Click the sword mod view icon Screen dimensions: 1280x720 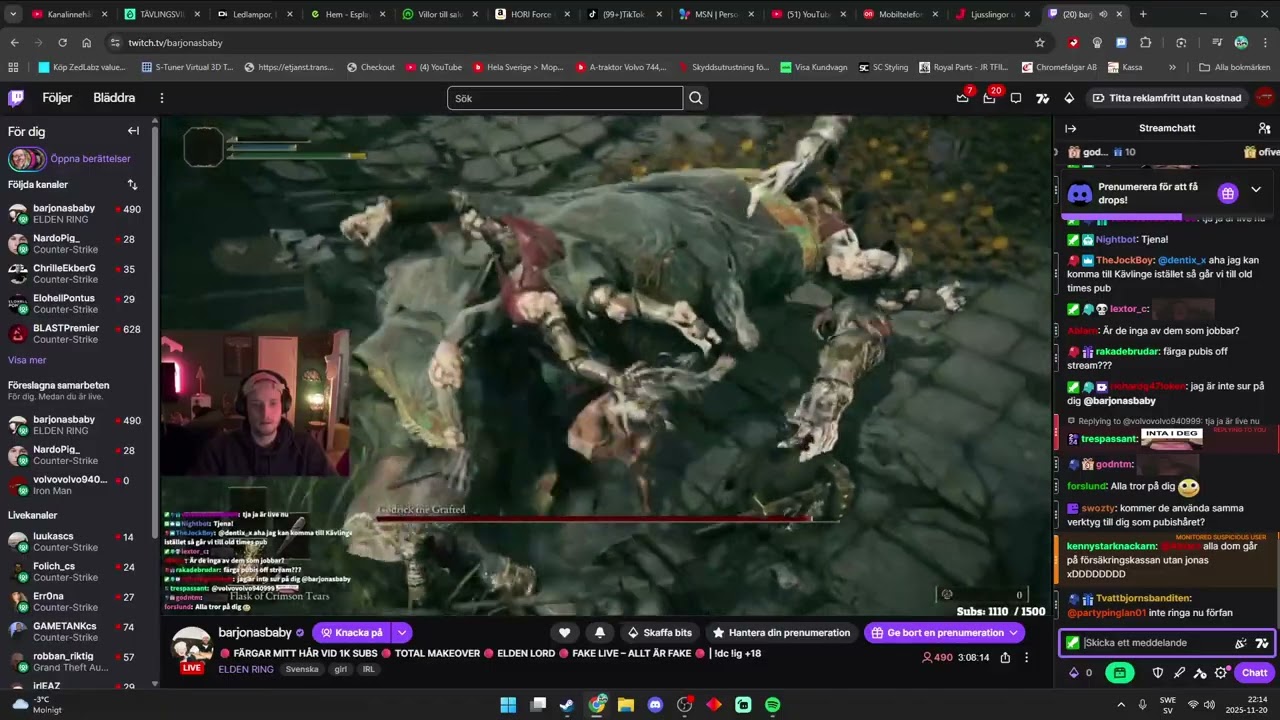[x=1179, y=673]
